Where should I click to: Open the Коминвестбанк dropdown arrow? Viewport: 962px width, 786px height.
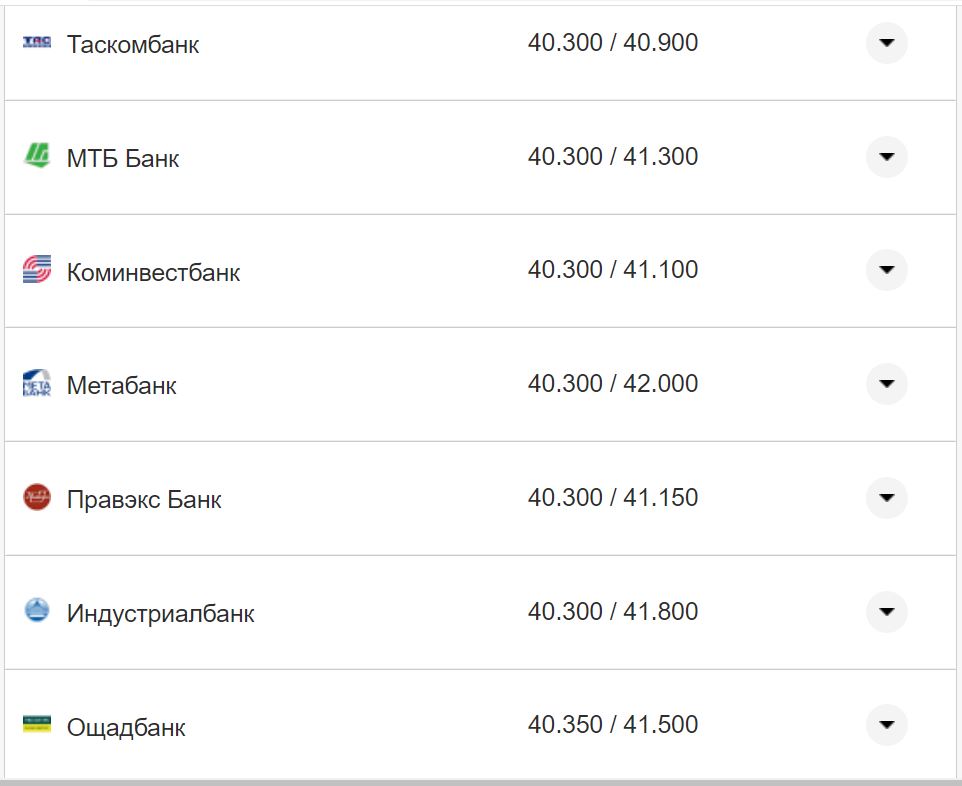(886, 270)
